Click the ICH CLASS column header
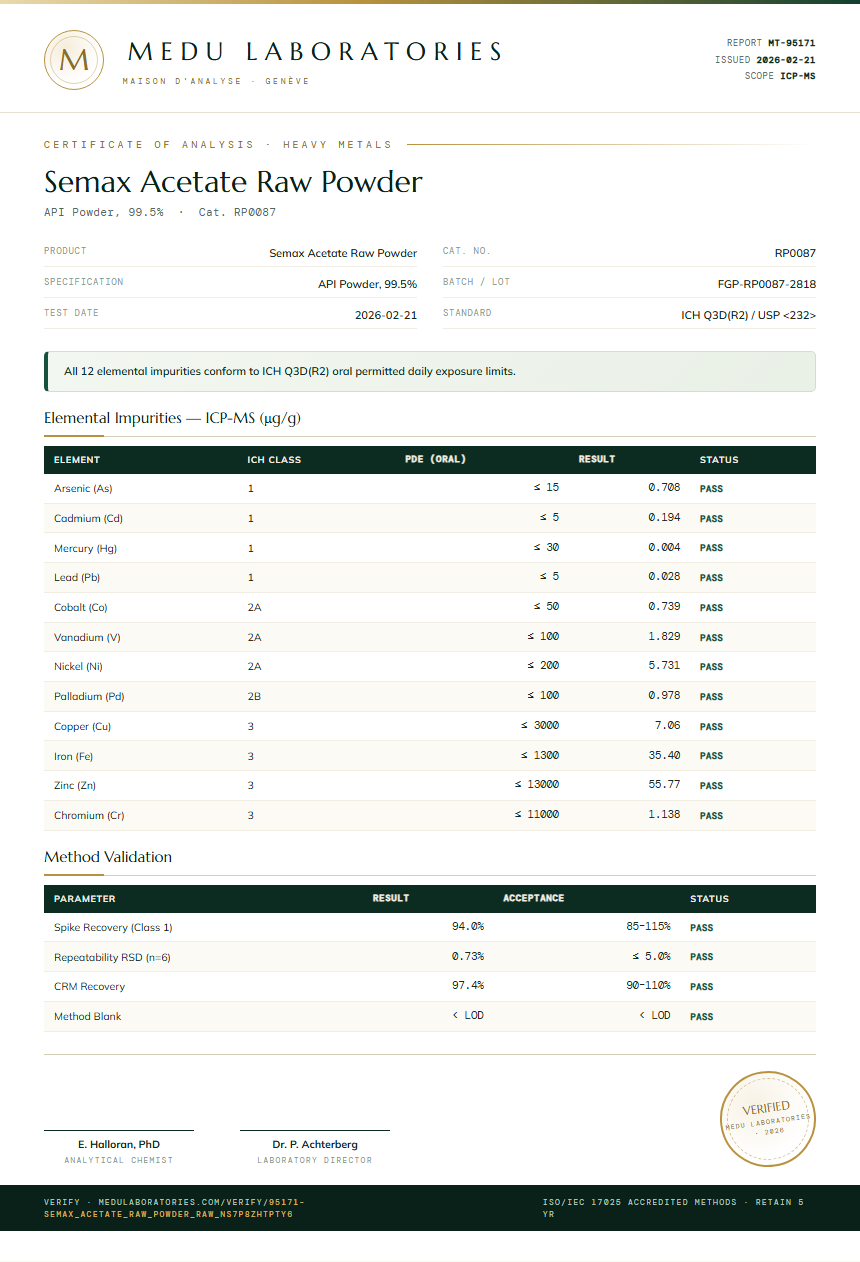This screenshot has width=860, height=1262. 274,460
